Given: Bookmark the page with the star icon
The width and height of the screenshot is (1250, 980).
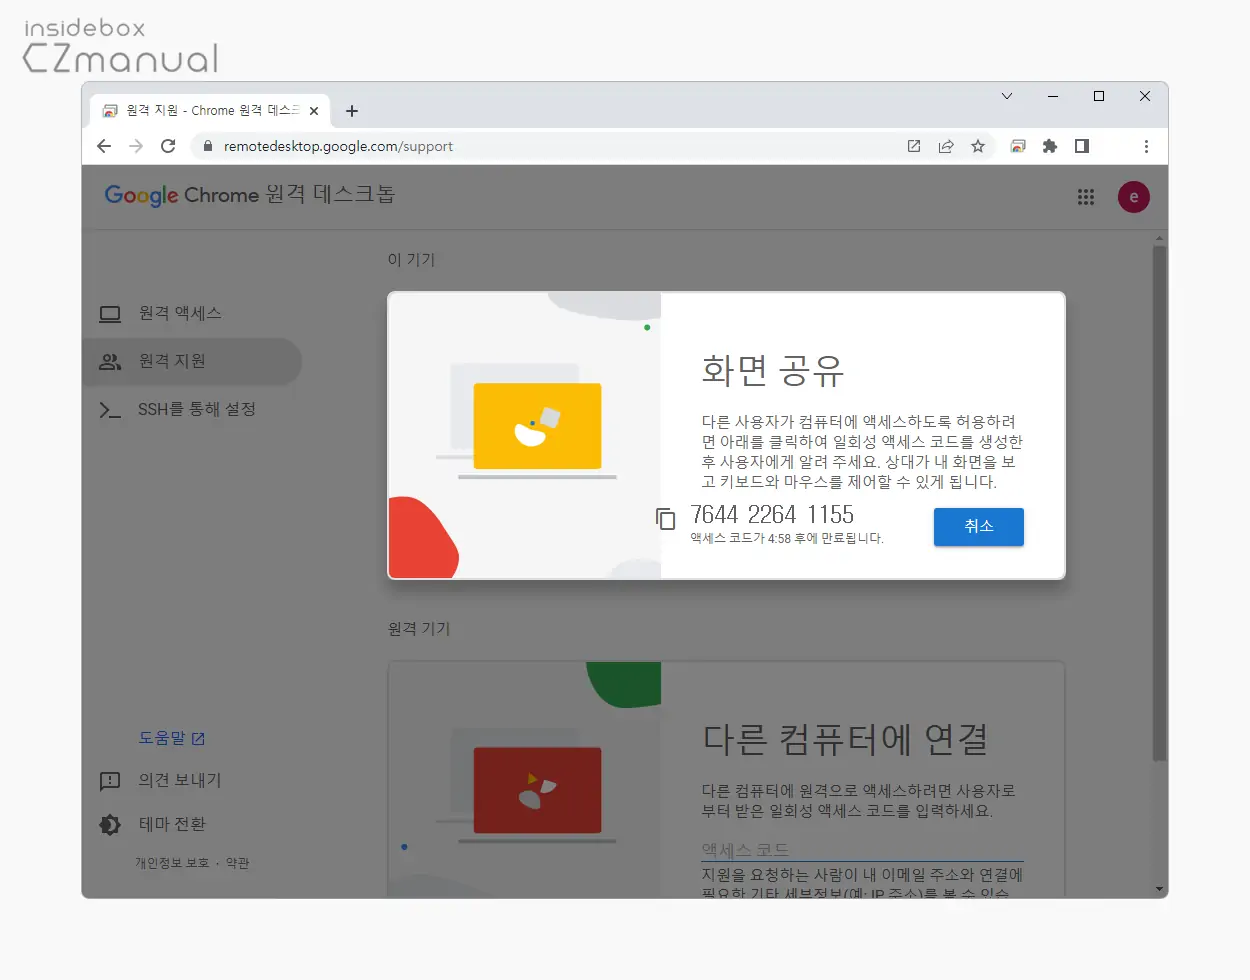Looking at the screenshot, I should (978, 146).
